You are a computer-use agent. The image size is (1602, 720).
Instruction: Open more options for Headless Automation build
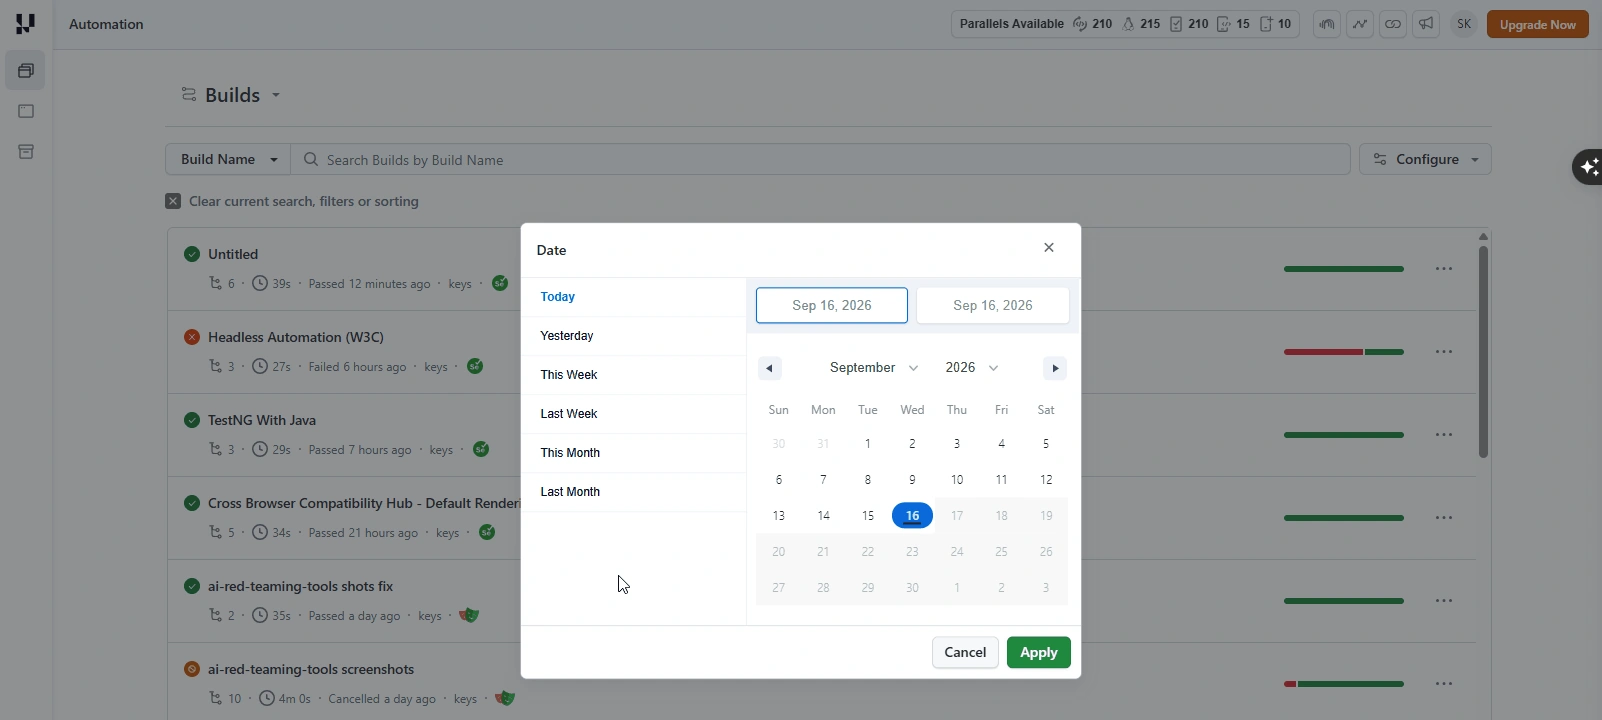(x=1444, y=352)
